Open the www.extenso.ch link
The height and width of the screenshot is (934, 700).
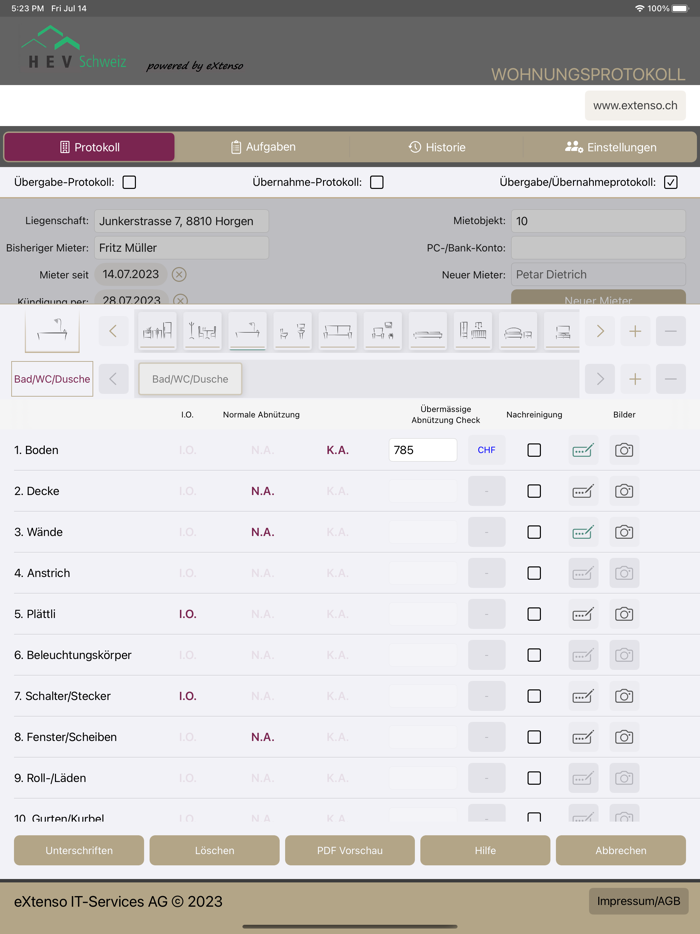tap(635, 105)
